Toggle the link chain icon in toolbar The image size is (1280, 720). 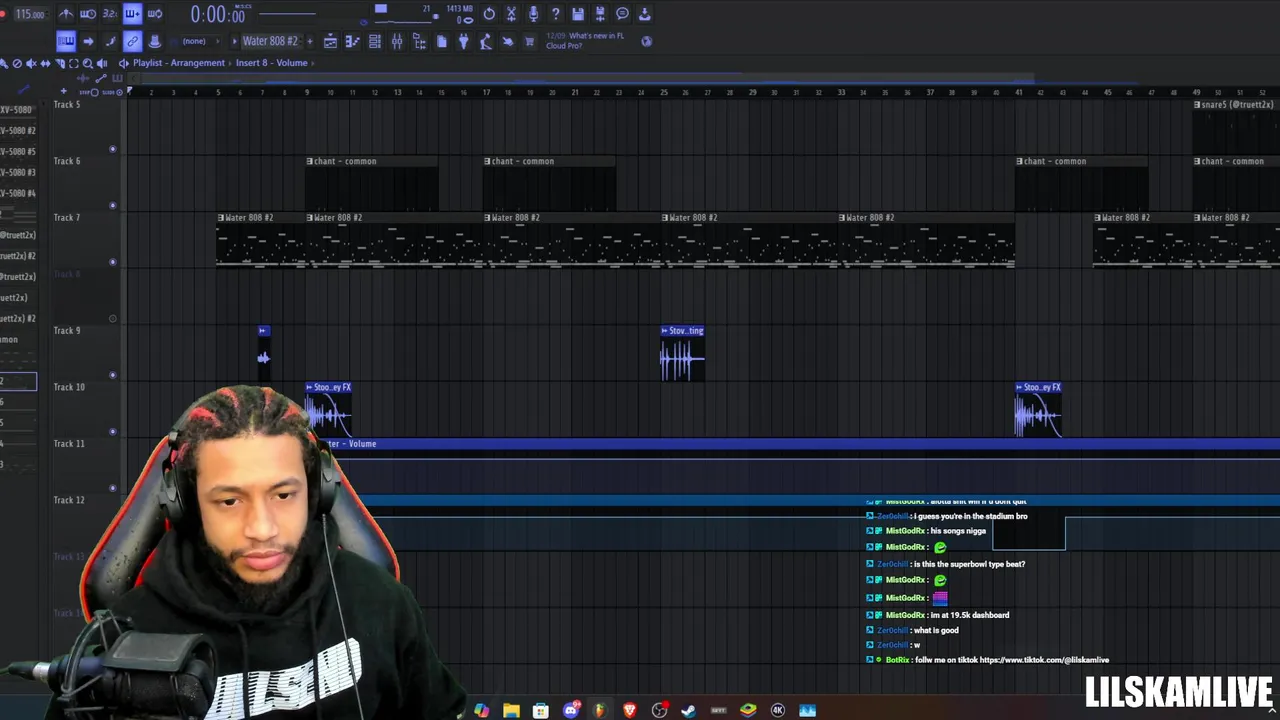(x=132, y=41)
